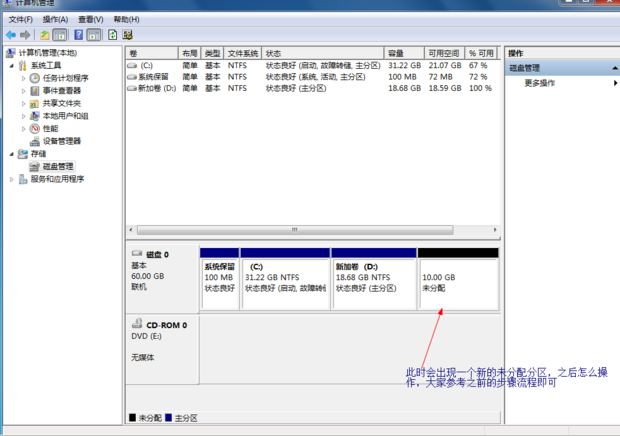Select the 10.00 GB unallocated partition block
The image size is (620, 436).
tap(457, 284)
